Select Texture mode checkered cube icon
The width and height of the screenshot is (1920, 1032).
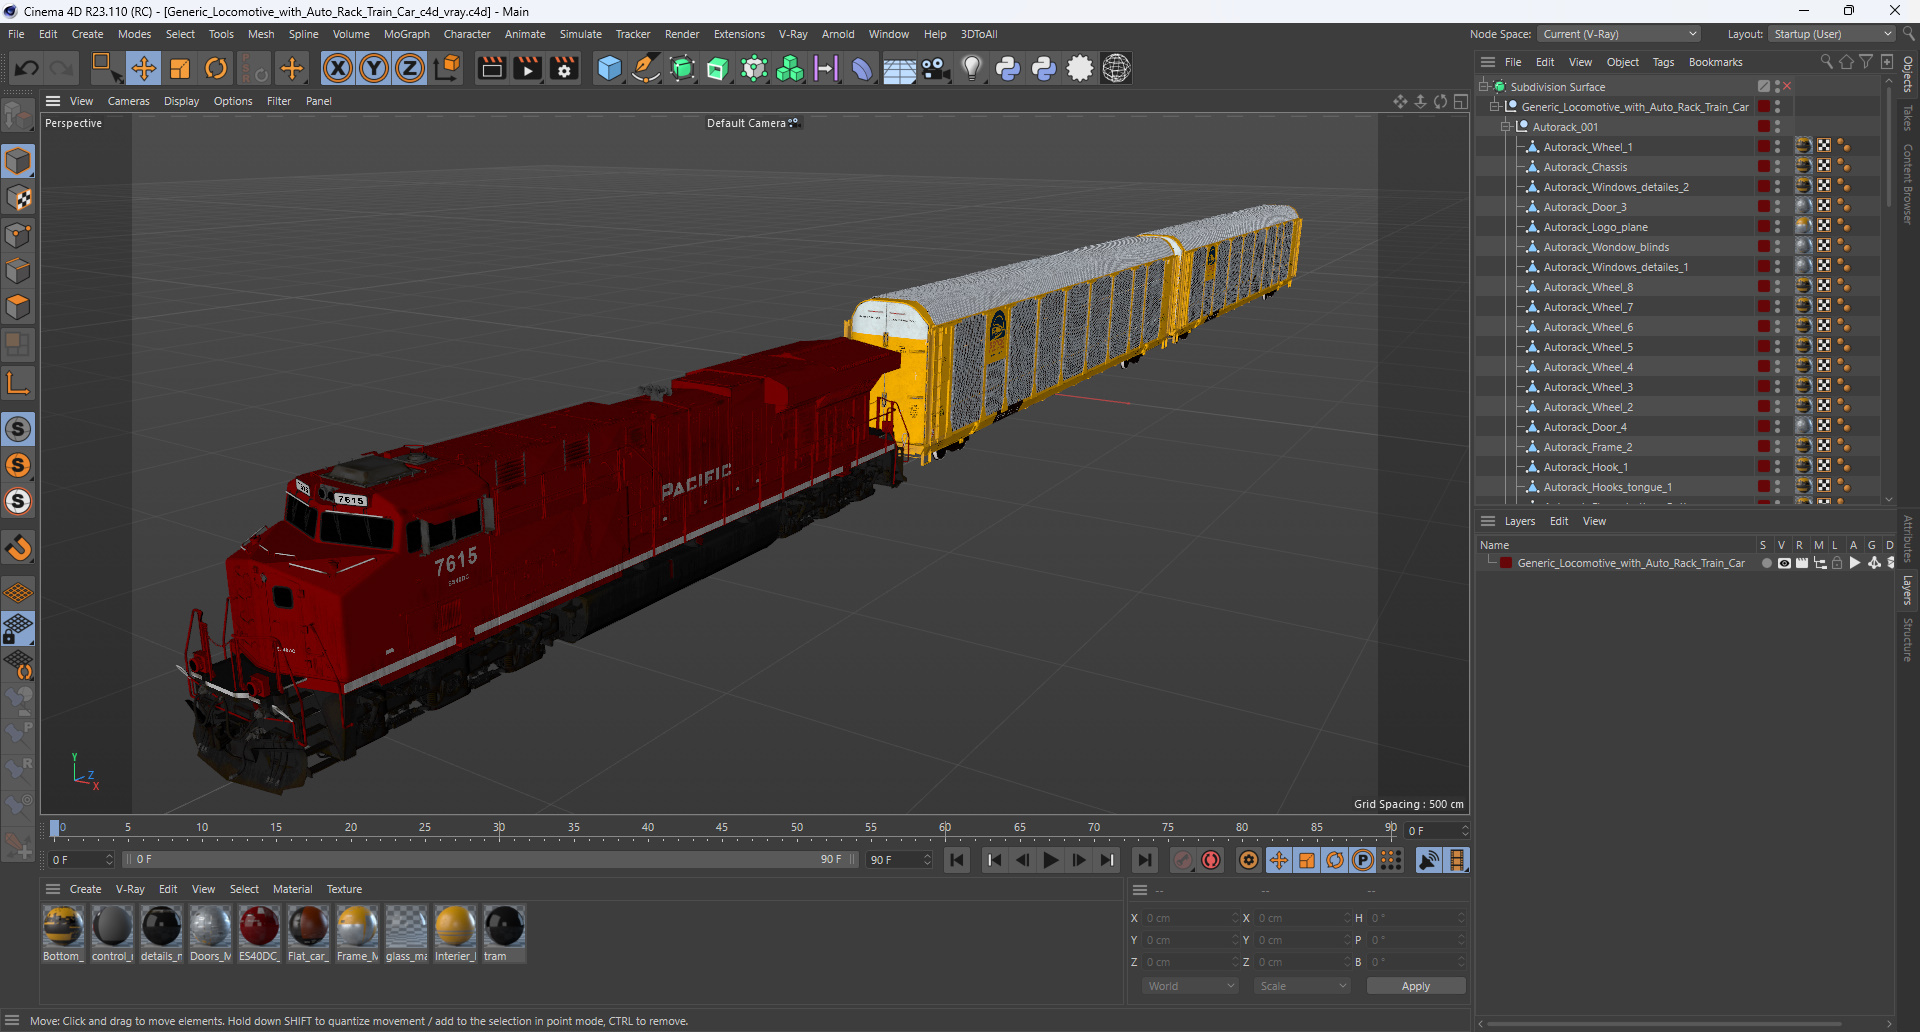coord(18,198)
